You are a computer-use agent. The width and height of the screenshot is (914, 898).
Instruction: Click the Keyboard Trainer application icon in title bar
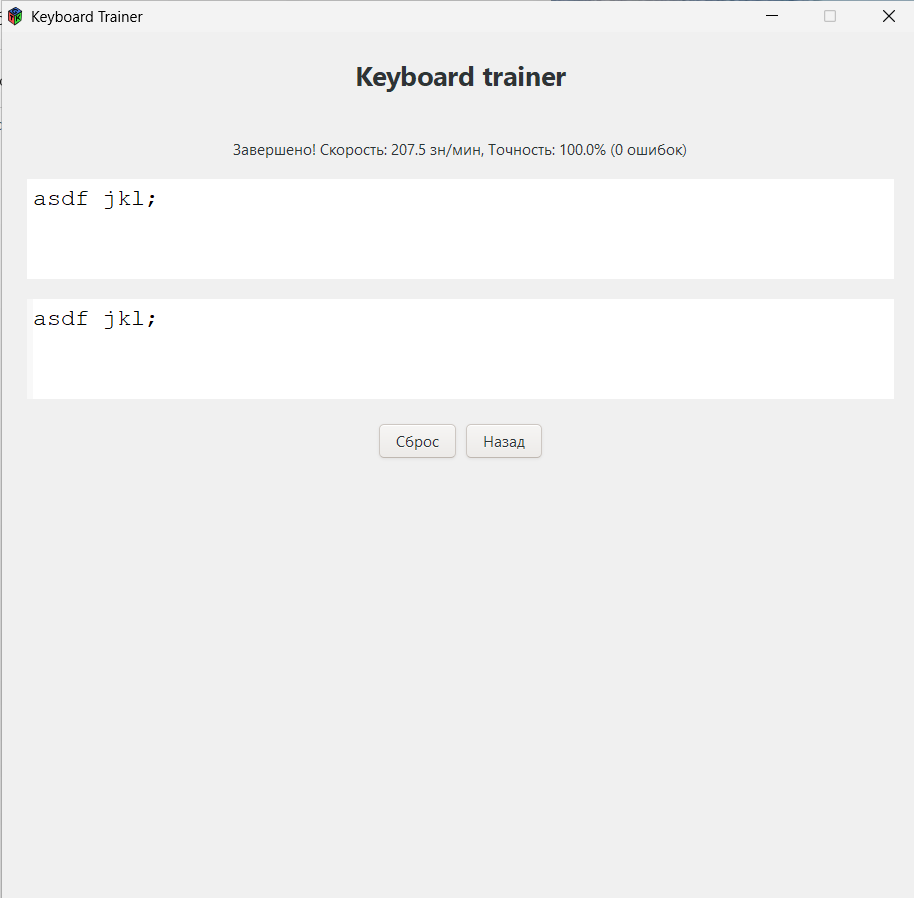coord(14,16)
